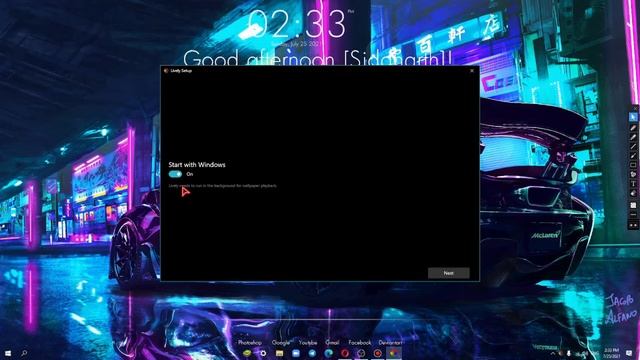This screenshot has width=640, height=360.
Task: Open the Telegram taskbar icon
Action: pyautogui.click(x=312, y=353)
